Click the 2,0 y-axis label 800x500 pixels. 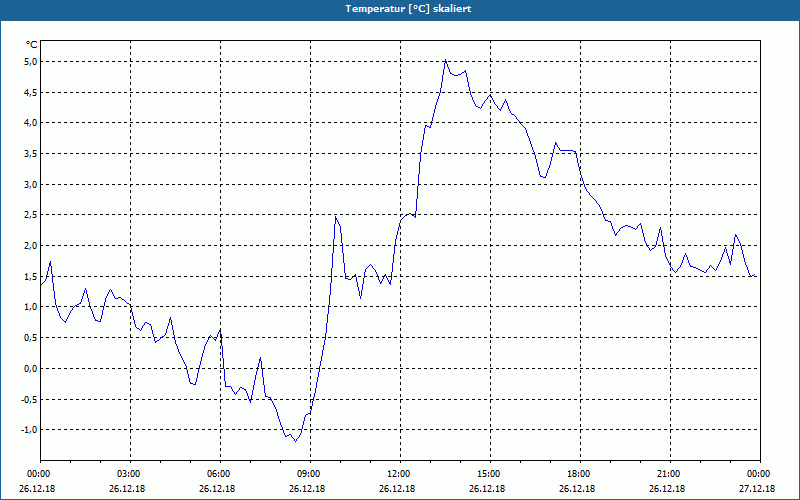click(31, 245)
